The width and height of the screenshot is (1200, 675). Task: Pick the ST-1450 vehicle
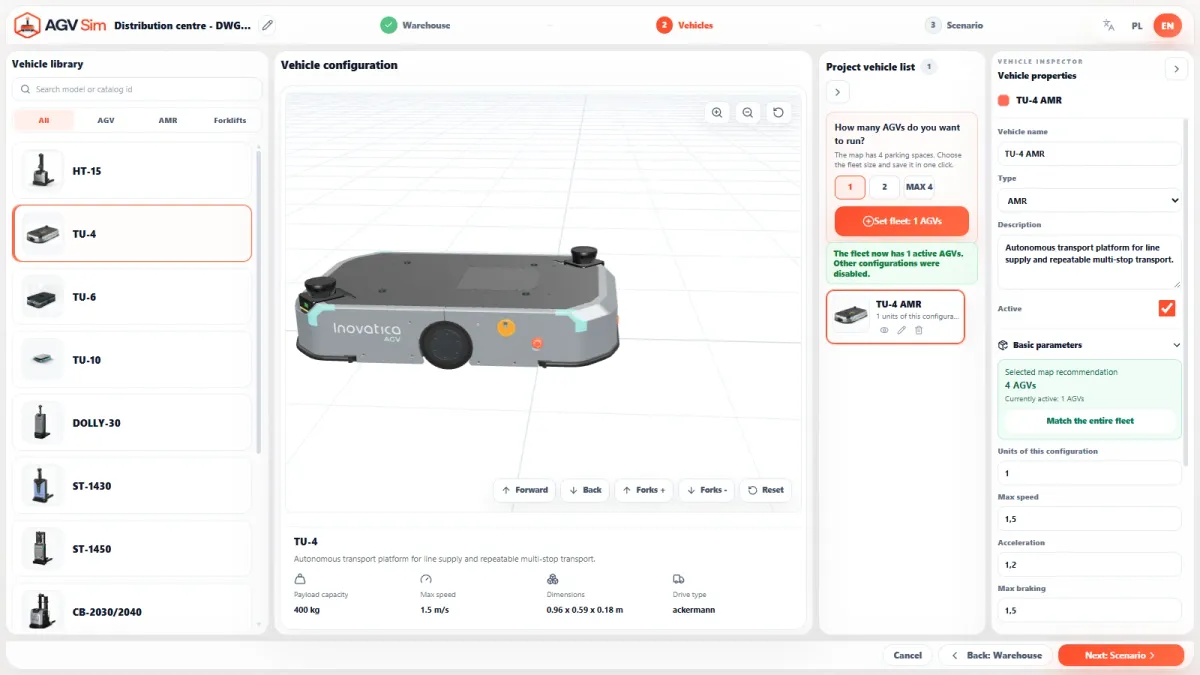(132, 549)
